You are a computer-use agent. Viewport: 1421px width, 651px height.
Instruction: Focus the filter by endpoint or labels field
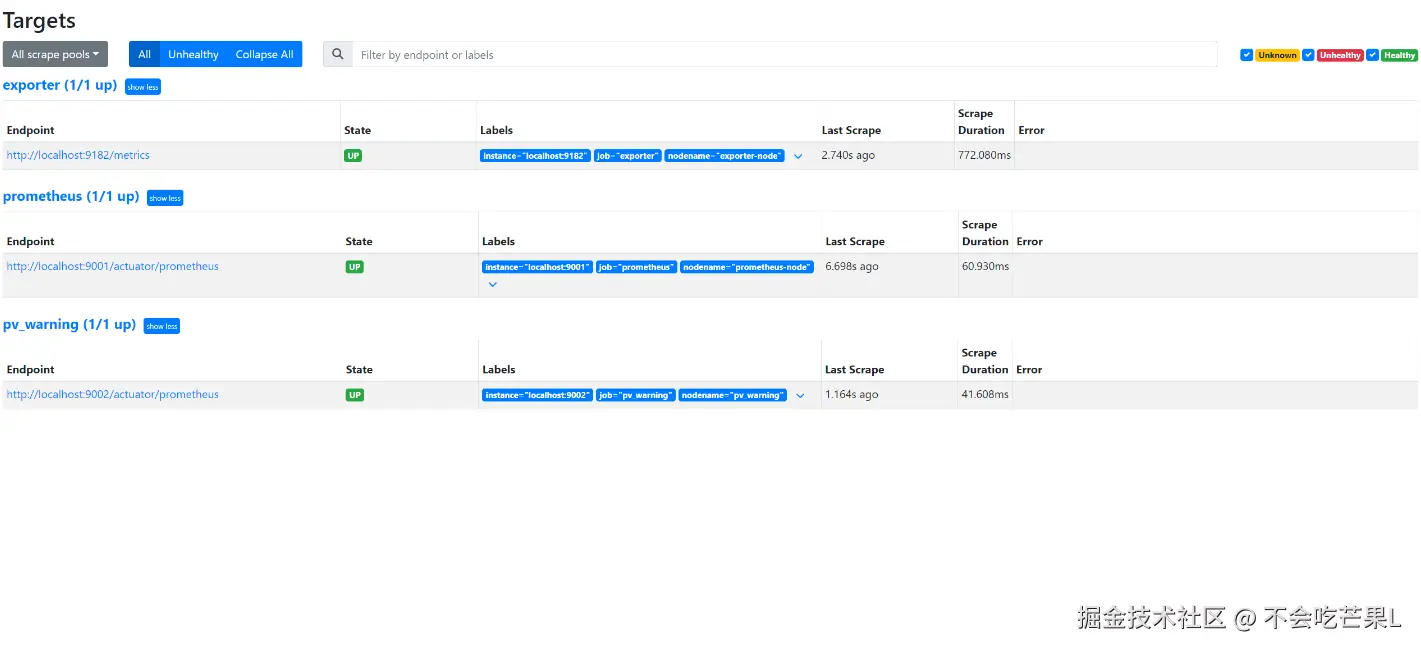click(784, 54)
